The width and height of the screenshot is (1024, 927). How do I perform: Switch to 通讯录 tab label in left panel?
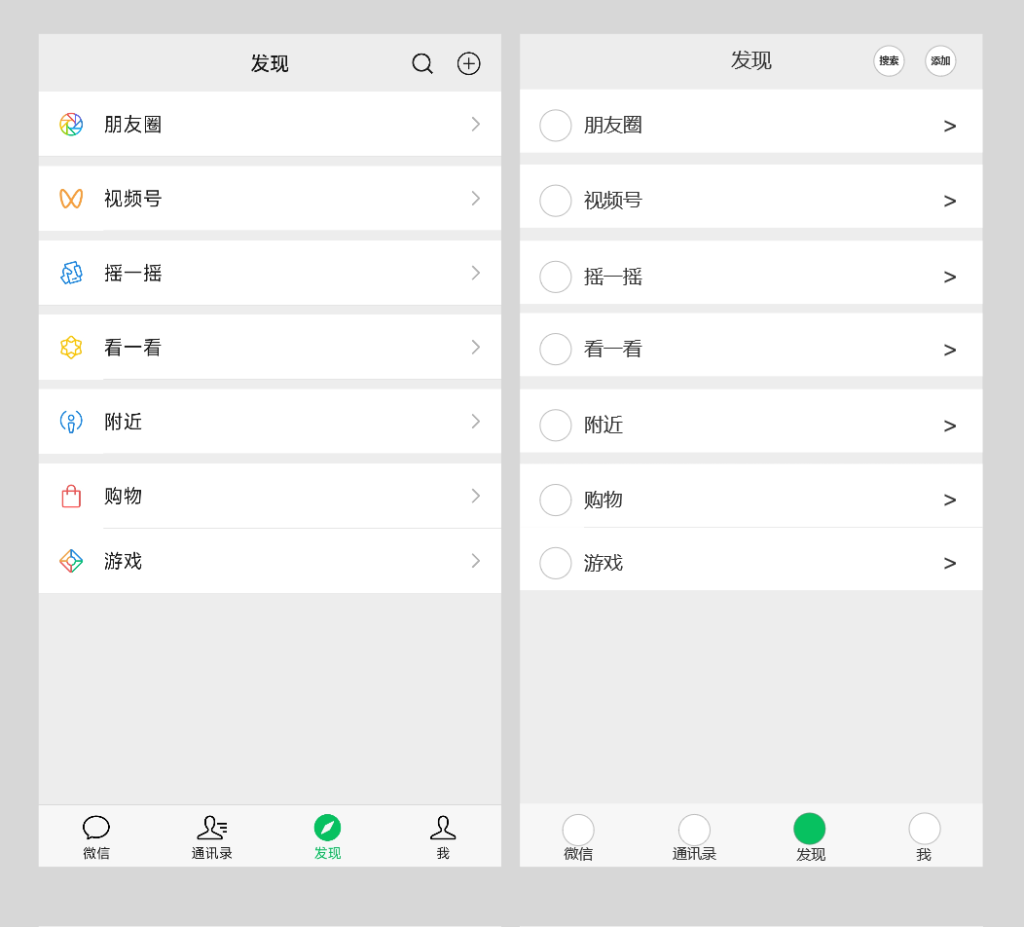212,853
